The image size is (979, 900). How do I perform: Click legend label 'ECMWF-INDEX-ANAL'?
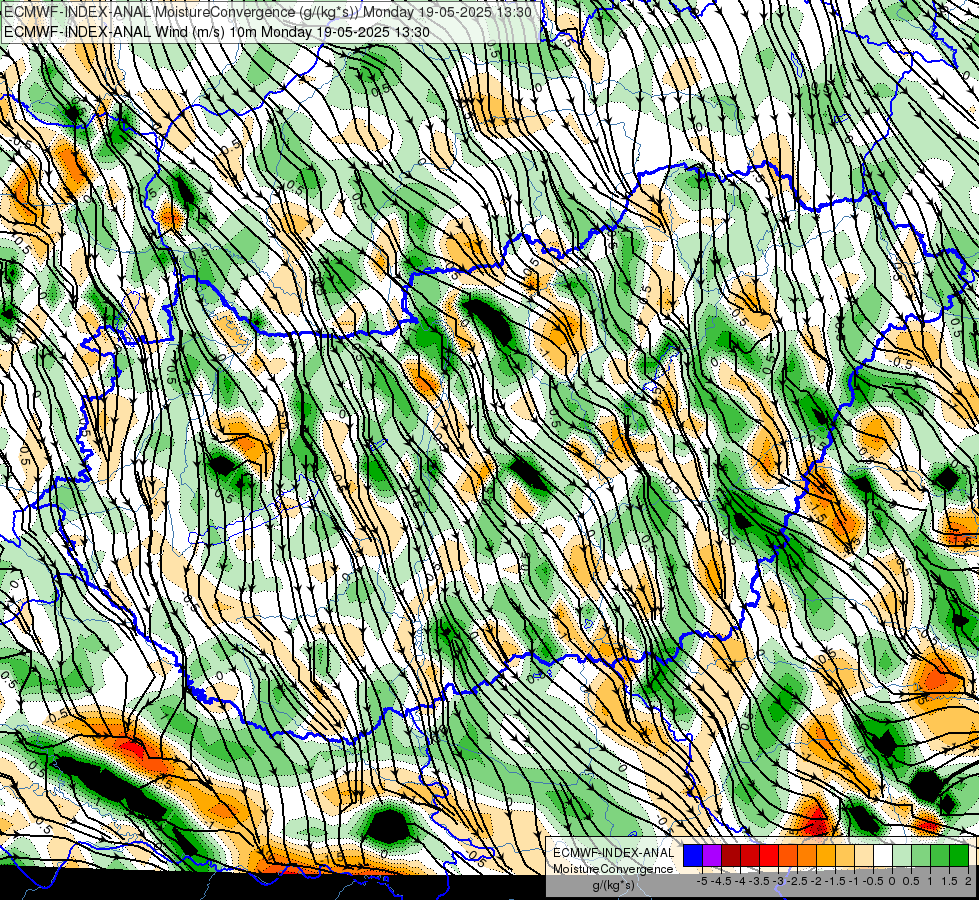click(614, 853)
